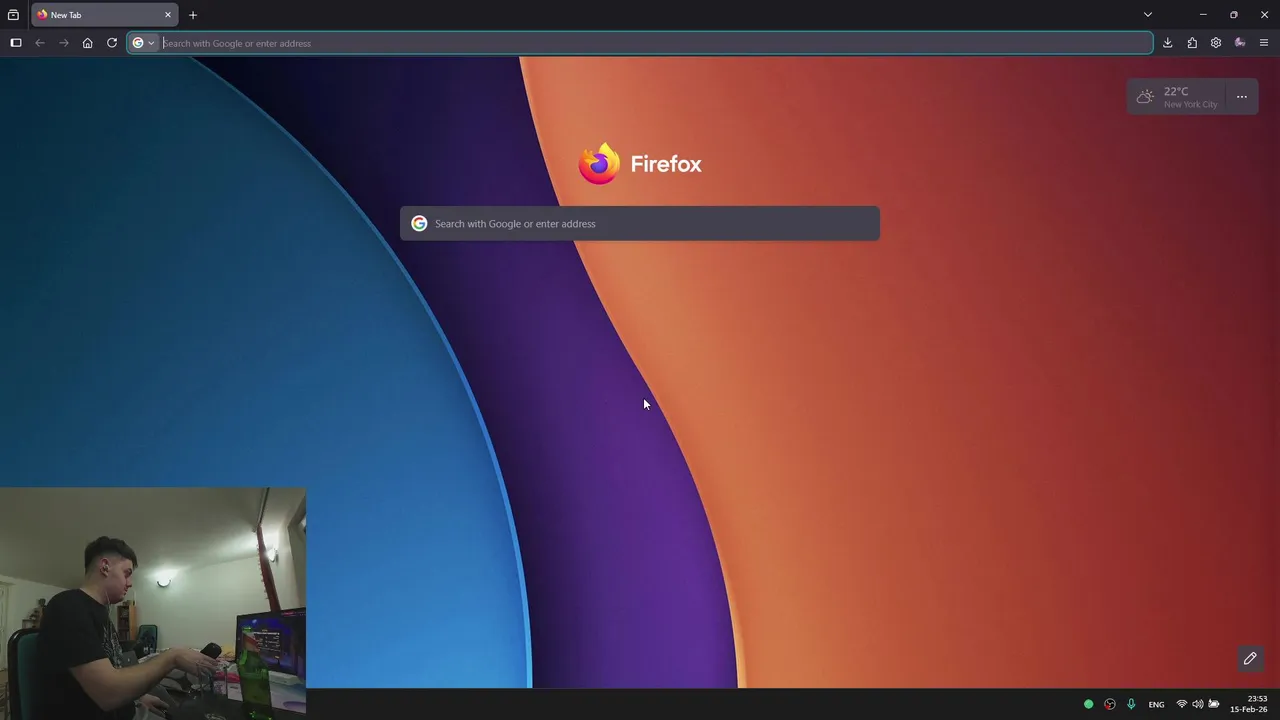
Task: Open the Extensions puzzle icon
Action: 1192,43
